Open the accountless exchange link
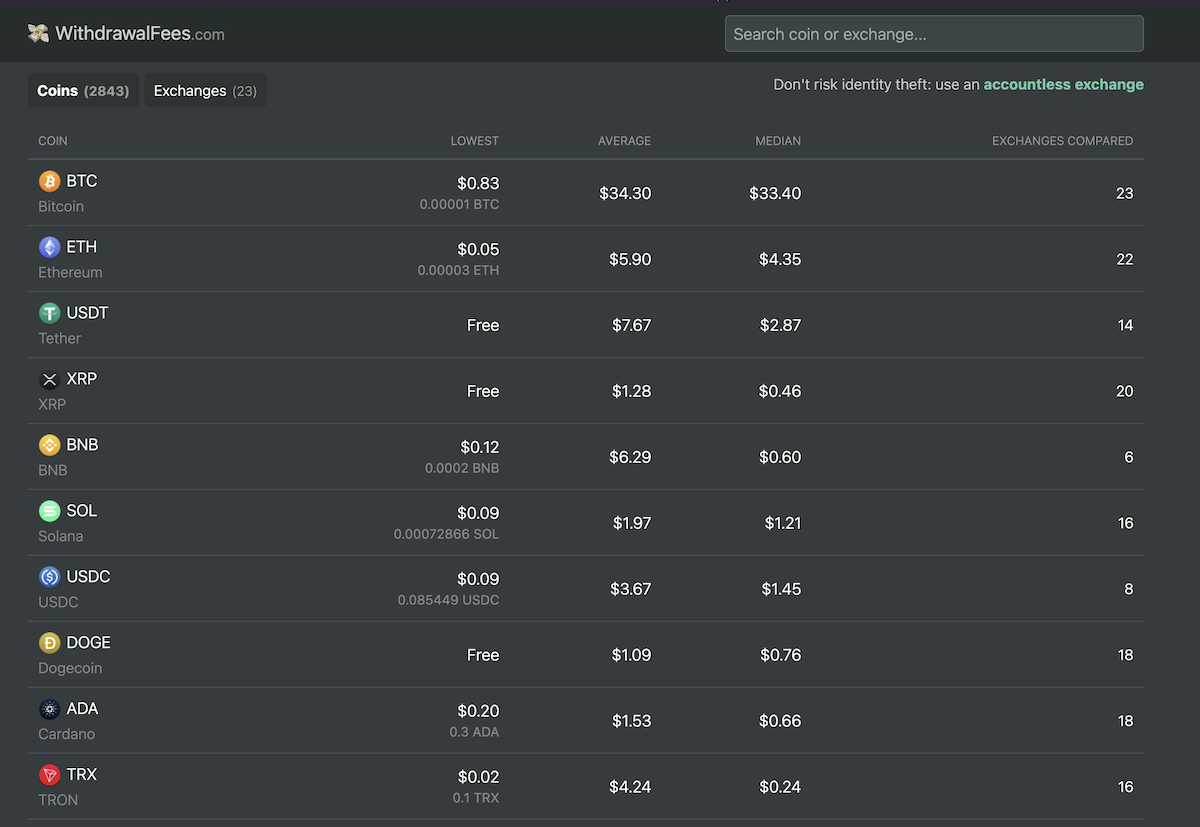The height and width of the screenshot is (827, 1200). click(x=1063, y=85)
